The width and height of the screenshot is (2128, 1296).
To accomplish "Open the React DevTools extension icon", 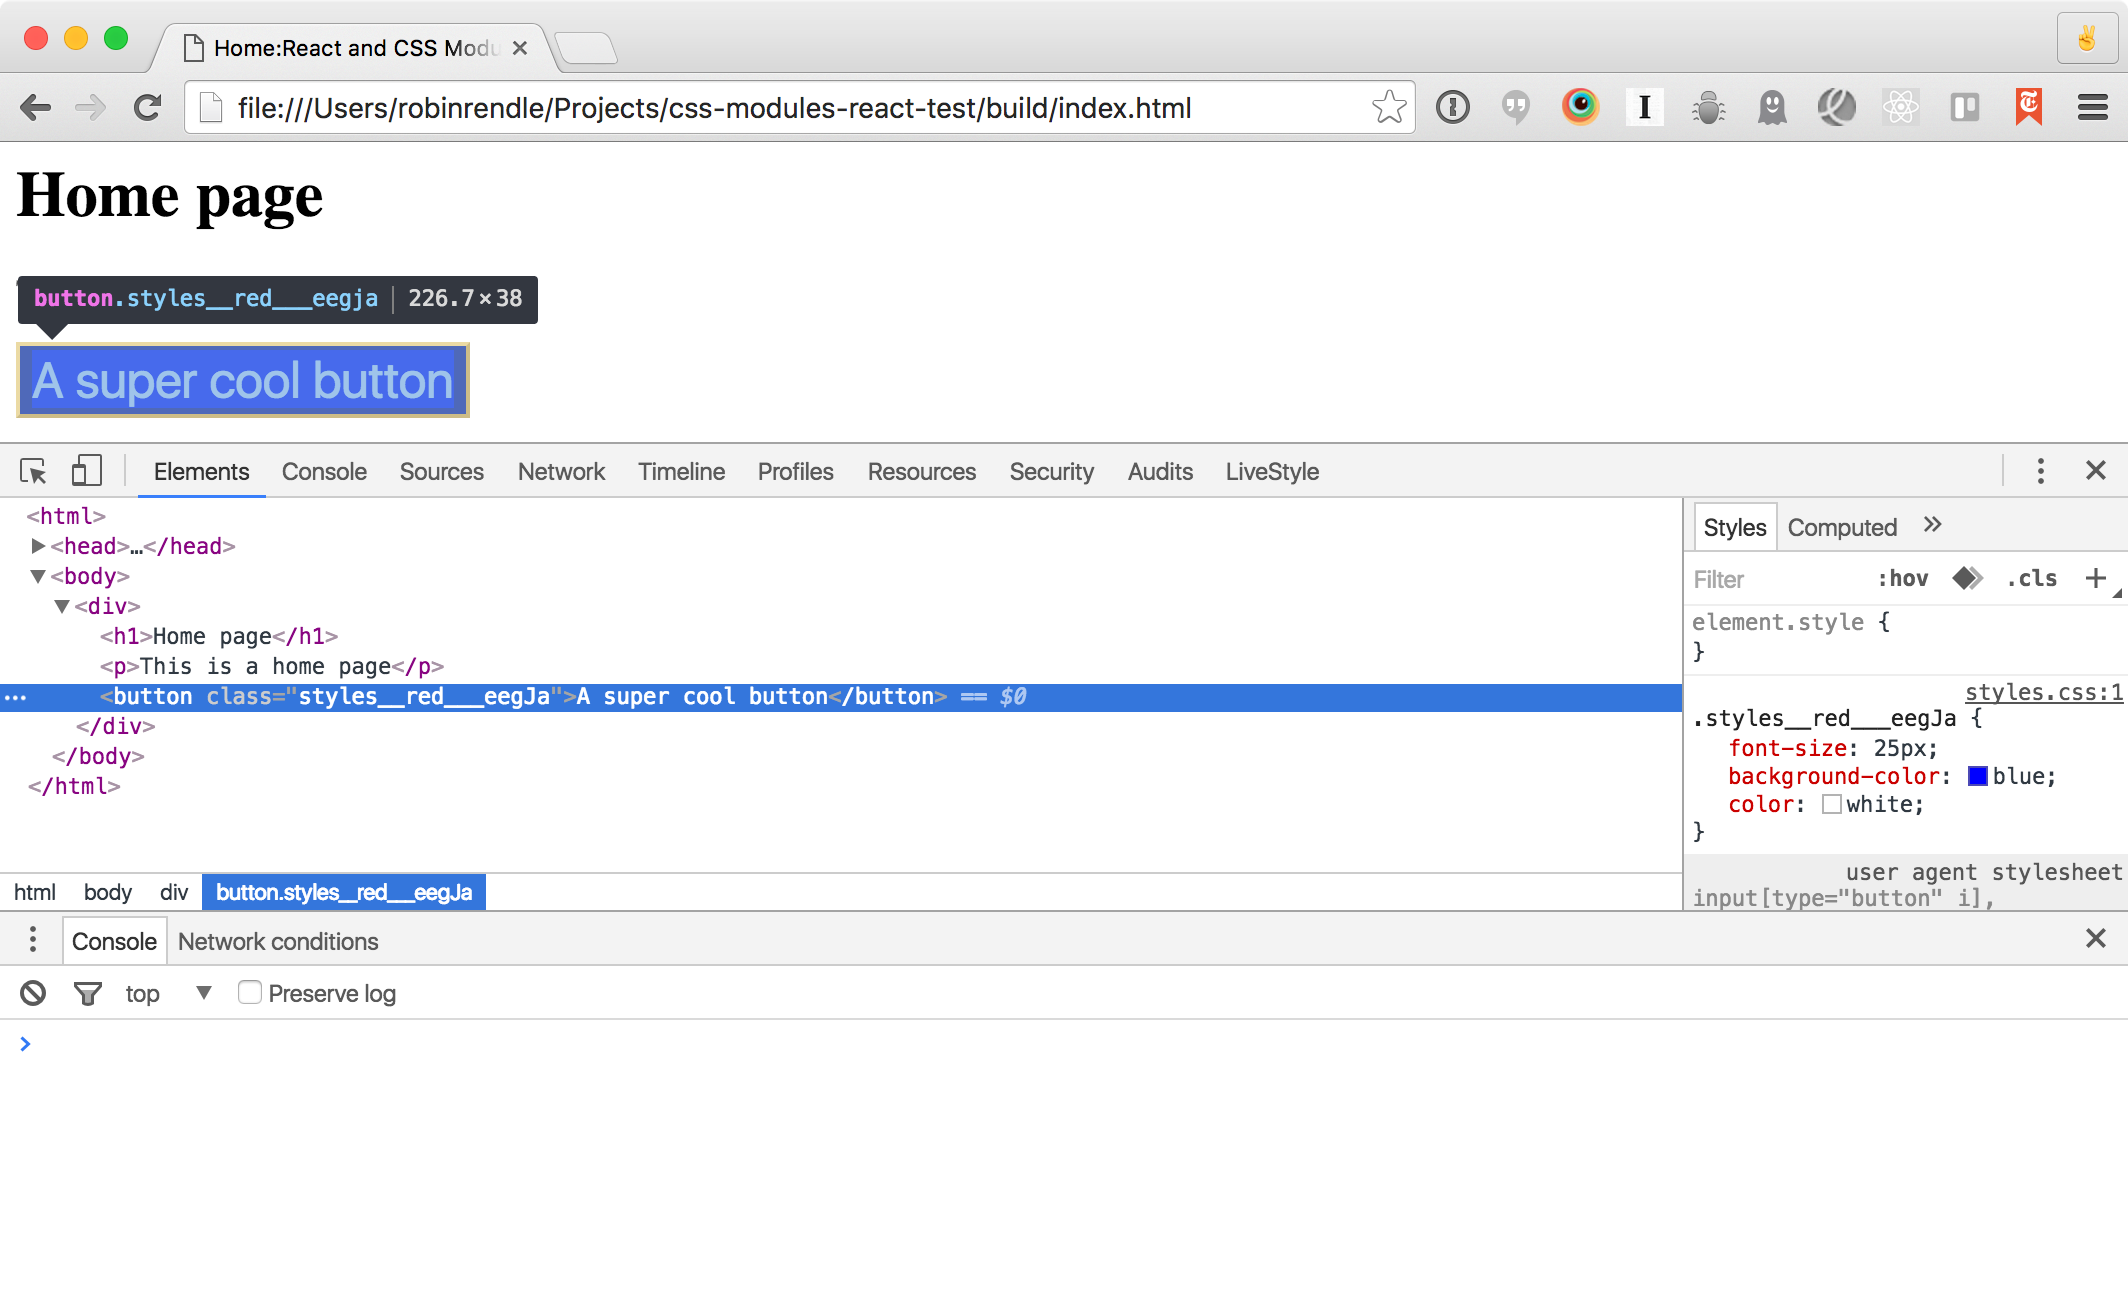I will (x=1900, y=107).
